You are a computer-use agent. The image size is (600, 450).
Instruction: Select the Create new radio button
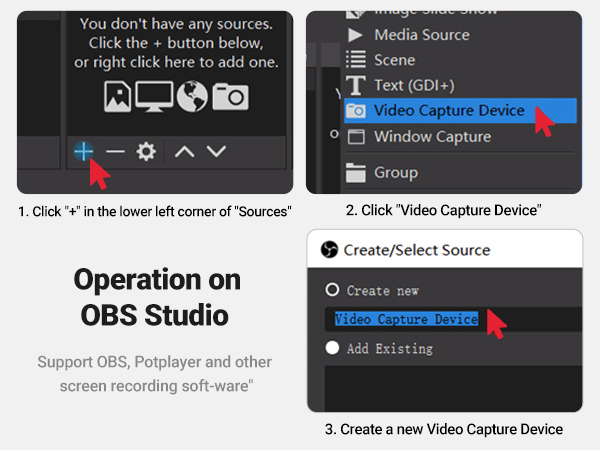tap(332, 290)
